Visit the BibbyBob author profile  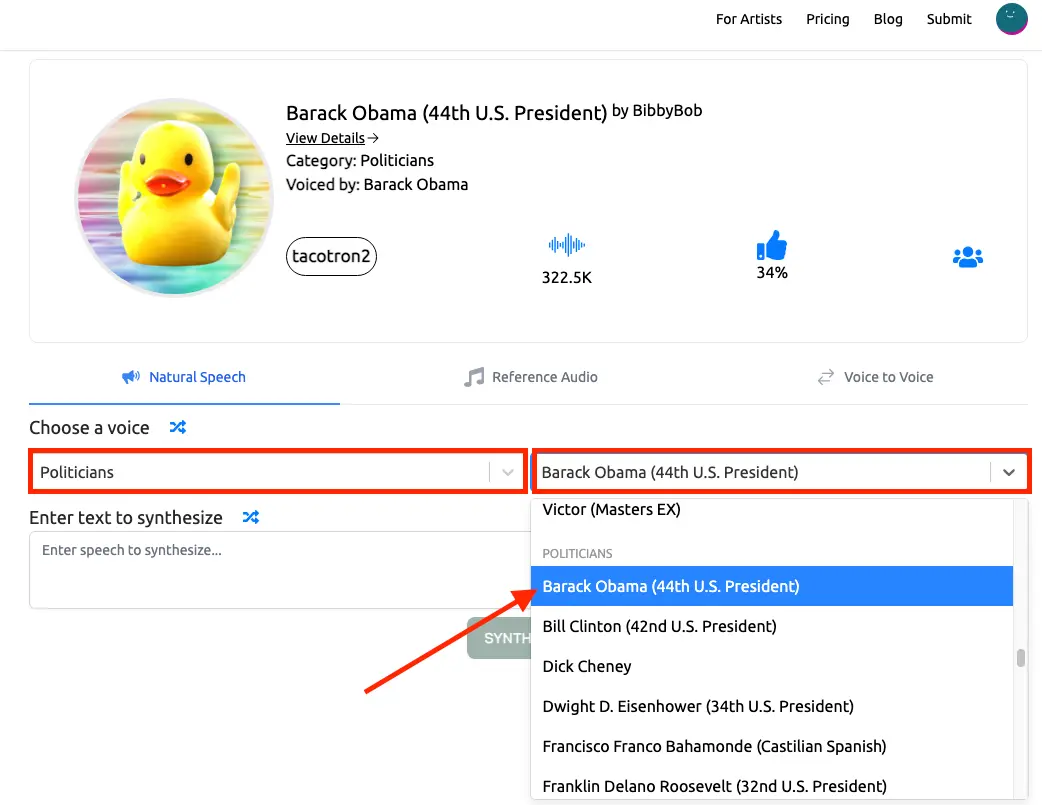click(667, 110)
